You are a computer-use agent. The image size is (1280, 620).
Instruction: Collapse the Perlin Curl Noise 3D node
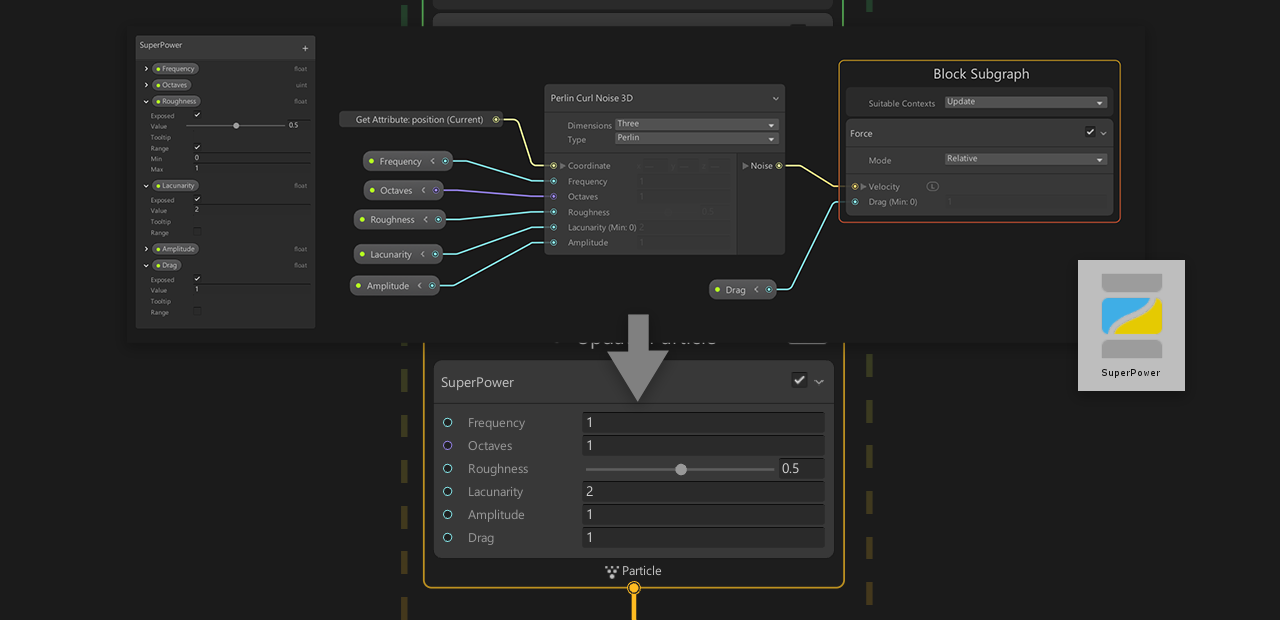775,99
